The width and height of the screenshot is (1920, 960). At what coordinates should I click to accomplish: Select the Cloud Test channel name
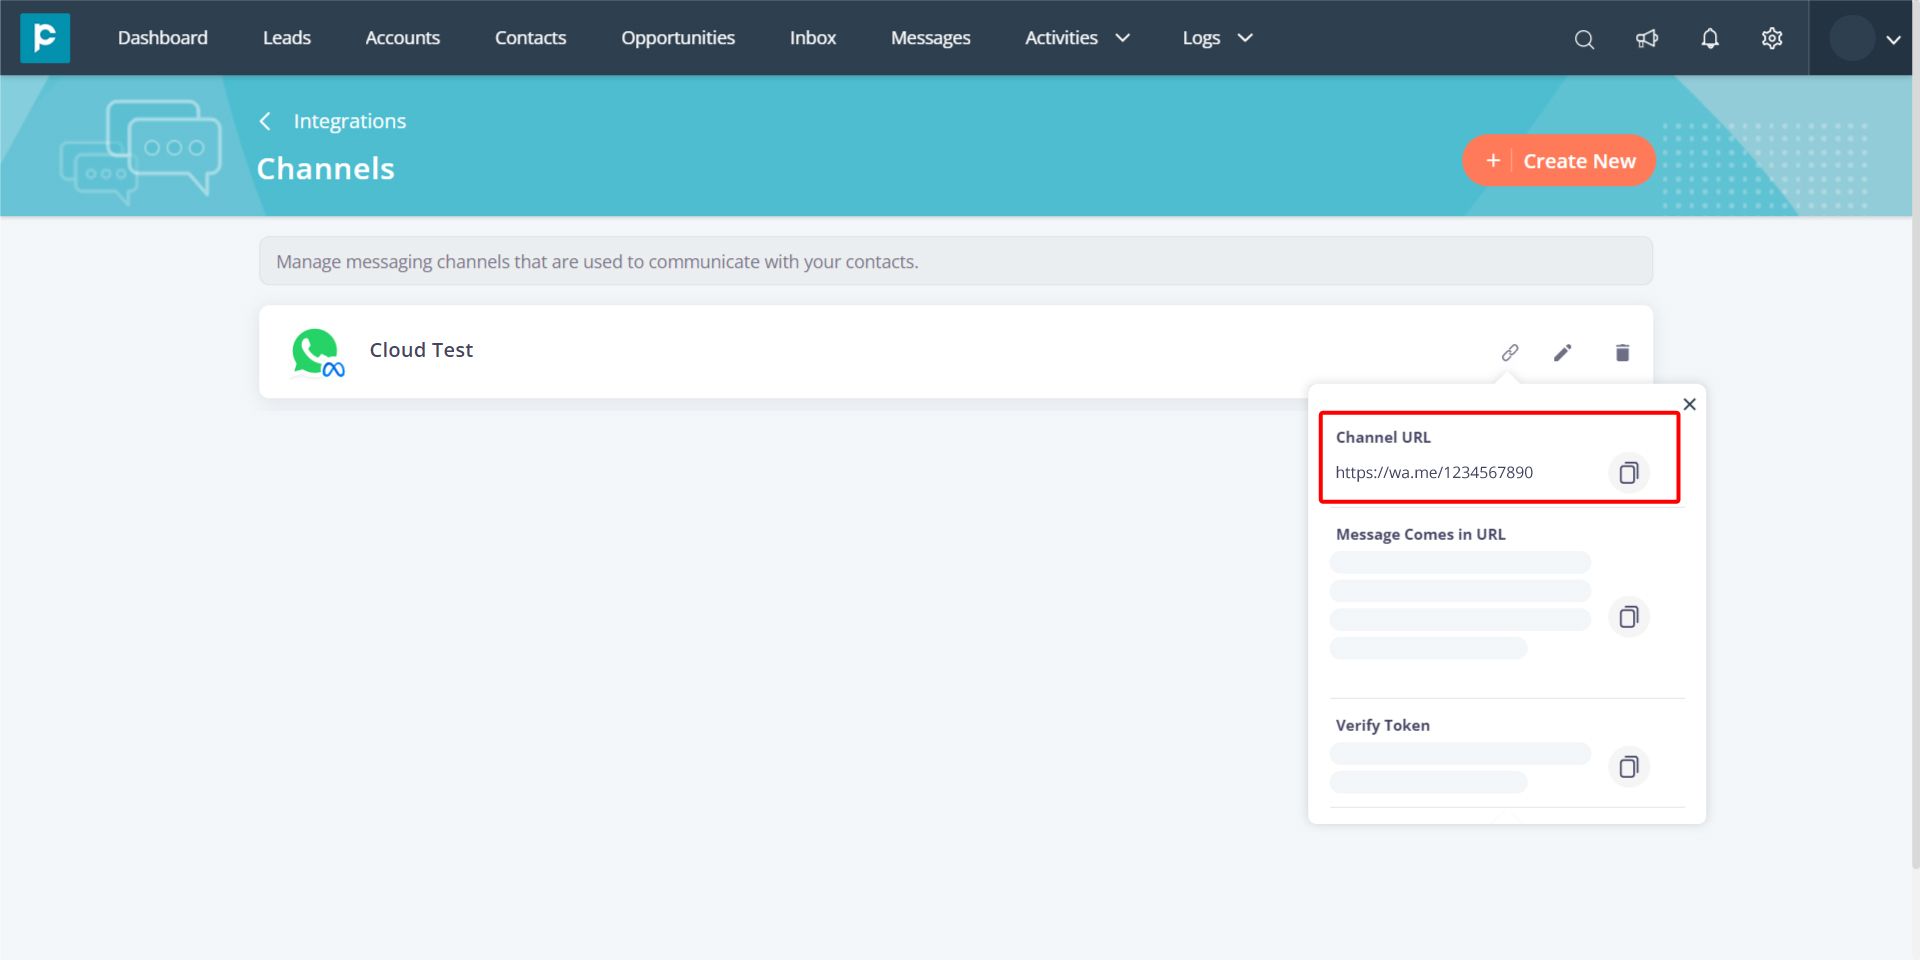click(421, 350)
